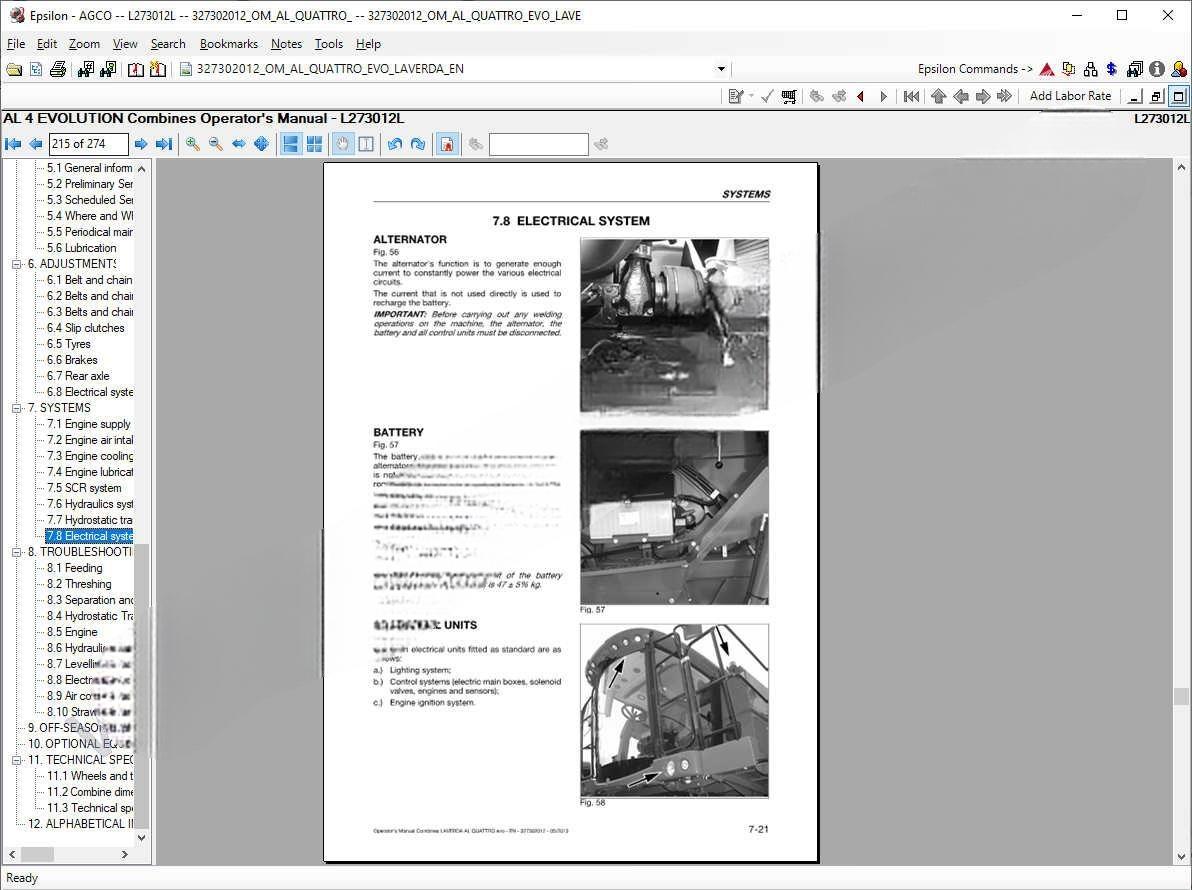Toggle the text select tool
This screenshot has height=890, width=1192.
pos(366,144)
